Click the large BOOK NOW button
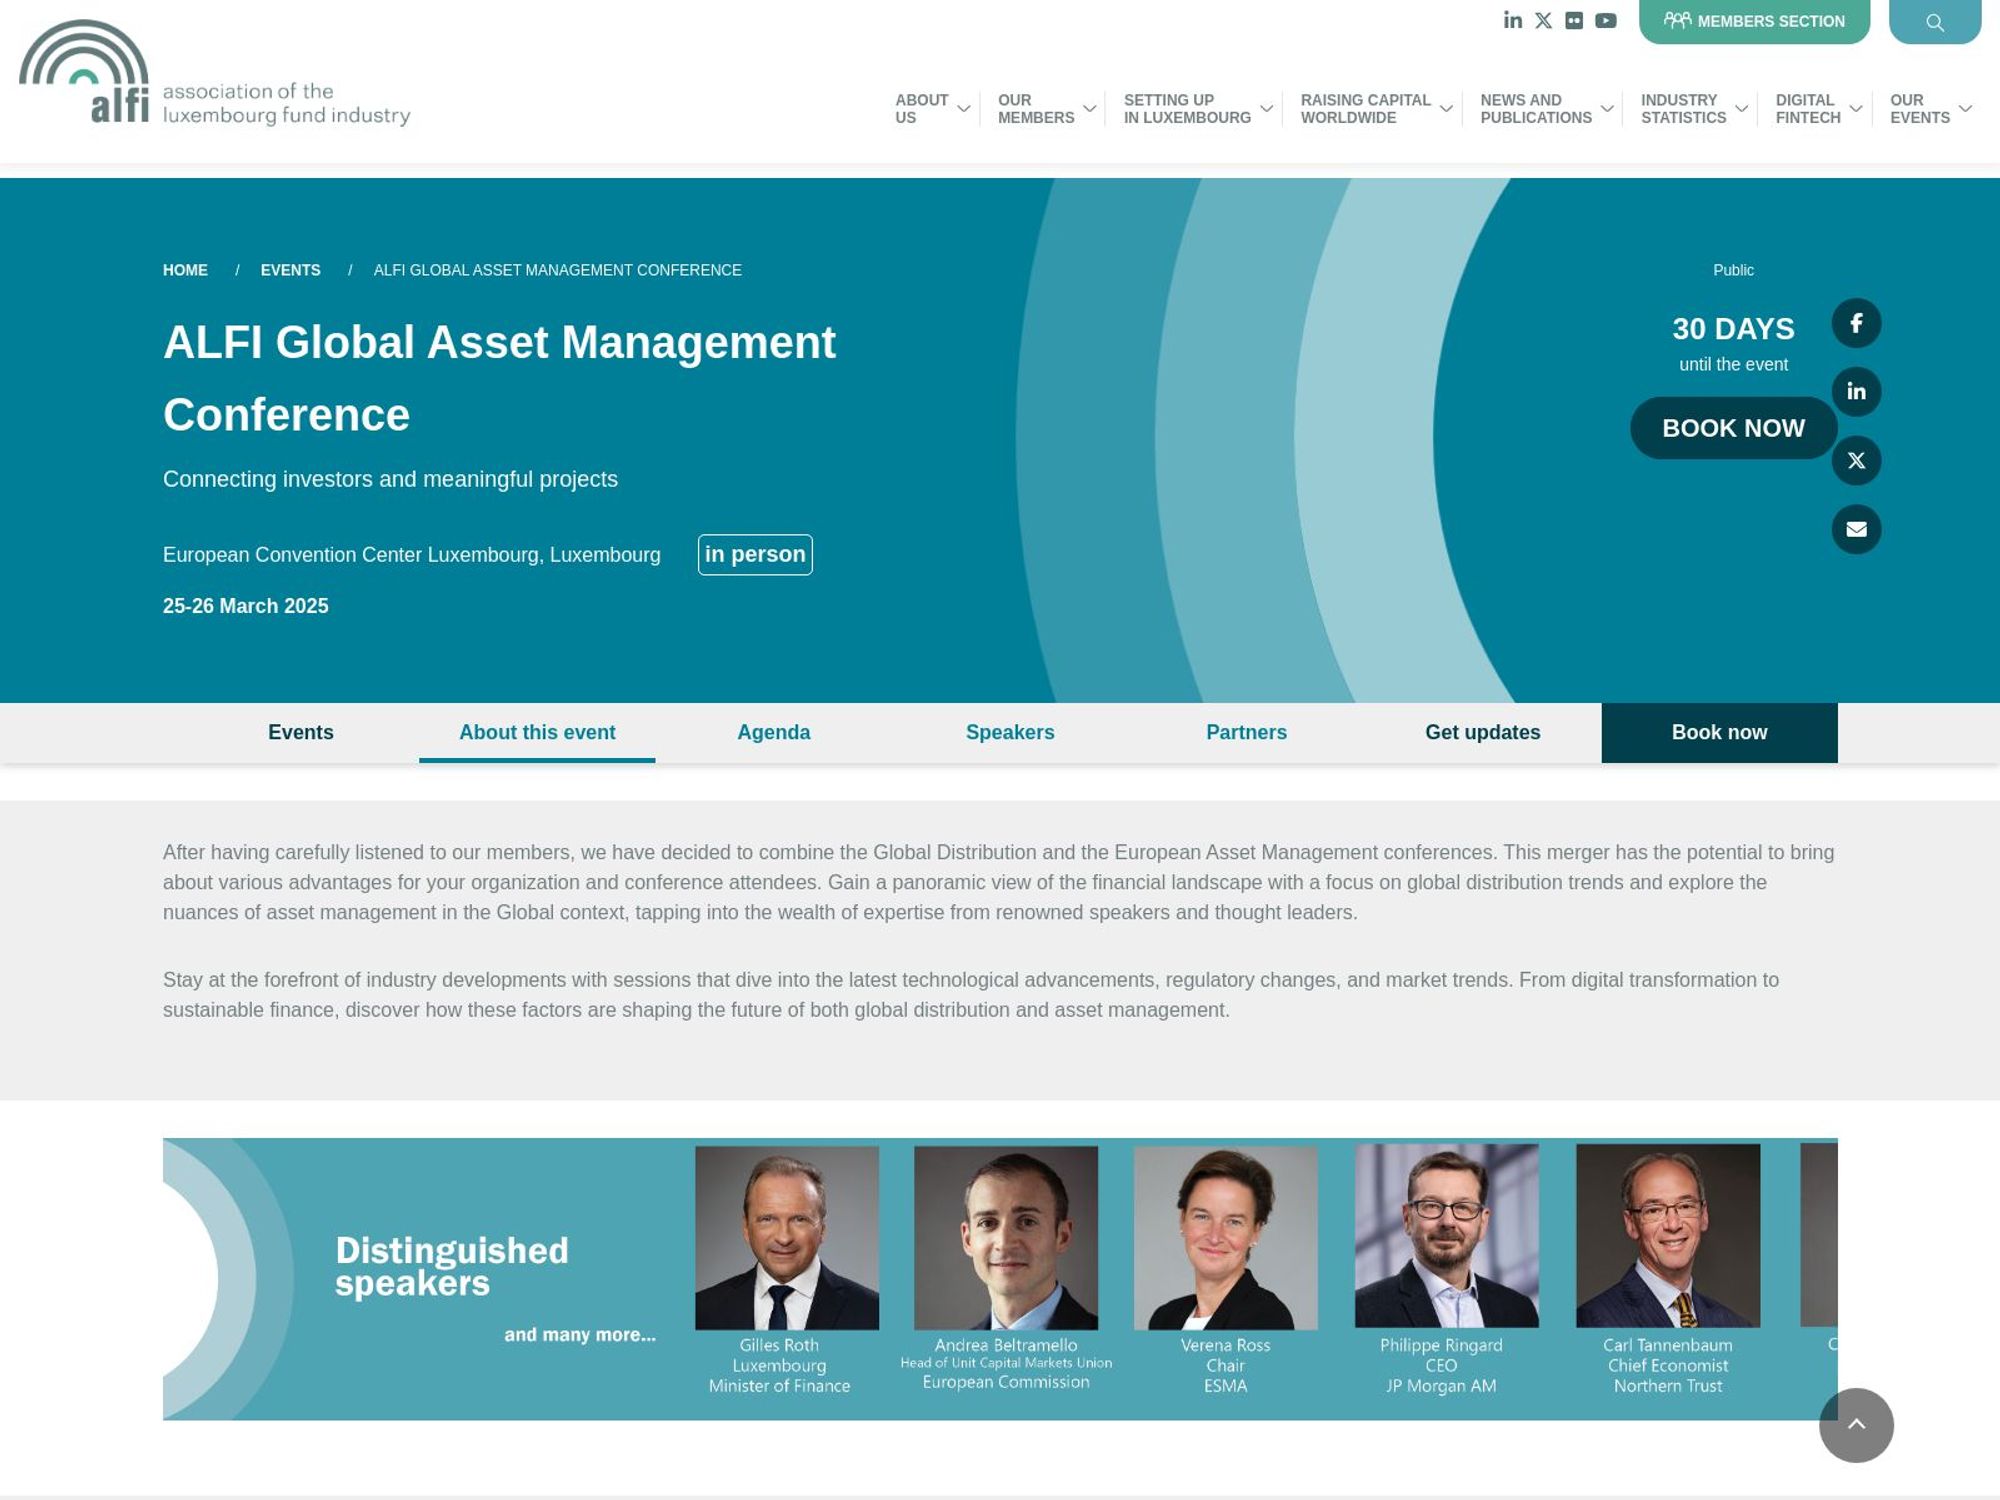The height and width of the screenshot is (1500, 2000). click(1733, 428)
